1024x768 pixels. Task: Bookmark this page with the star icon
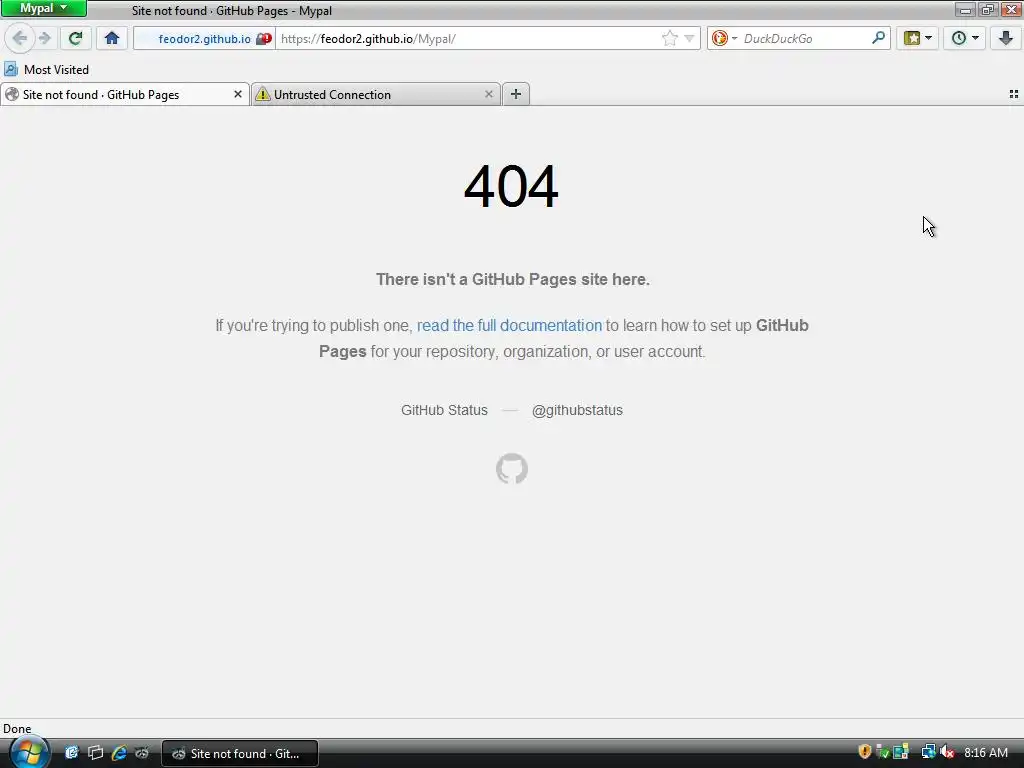[x=669, y=39]
